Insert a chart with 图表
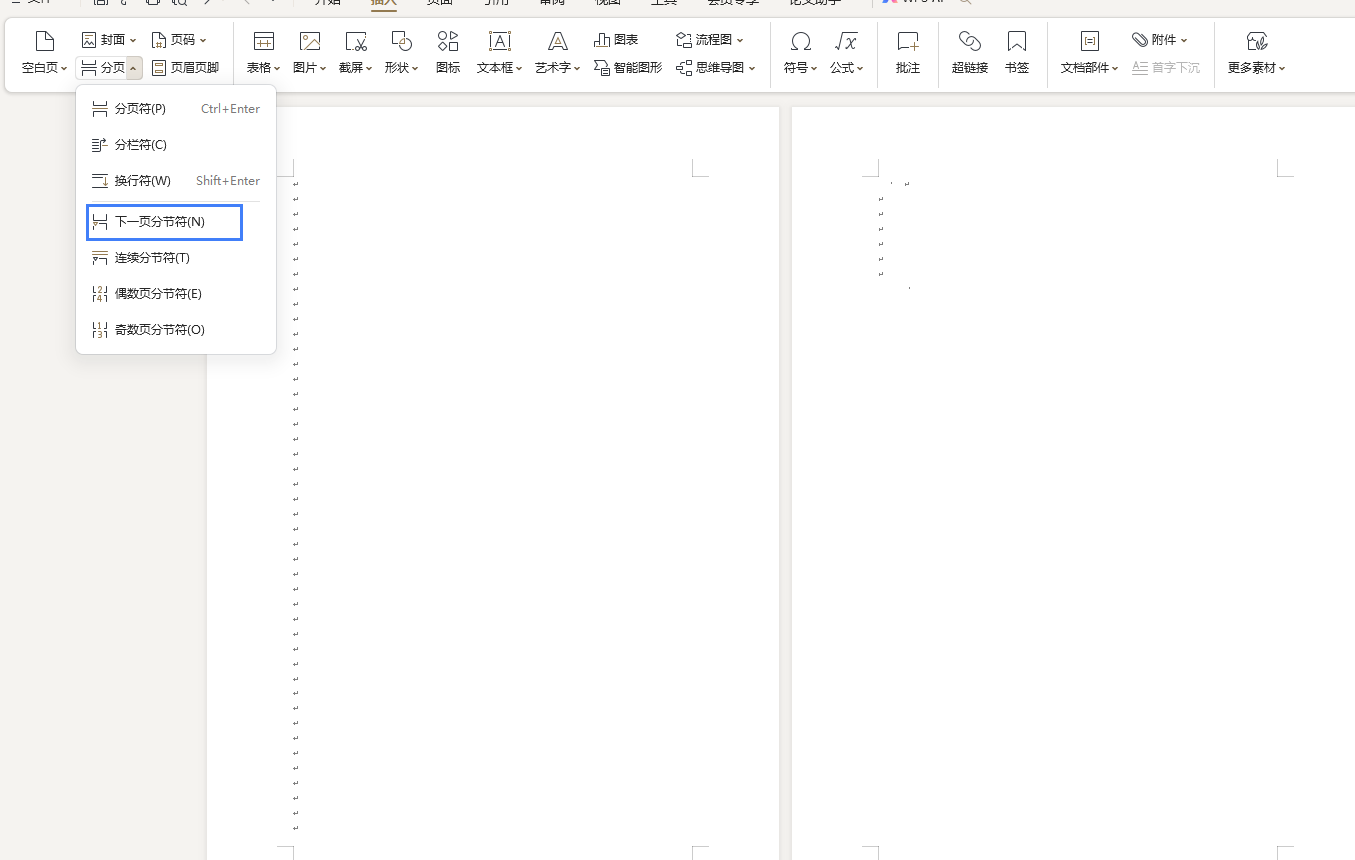1355x860 pixels. tap(616, 40)
